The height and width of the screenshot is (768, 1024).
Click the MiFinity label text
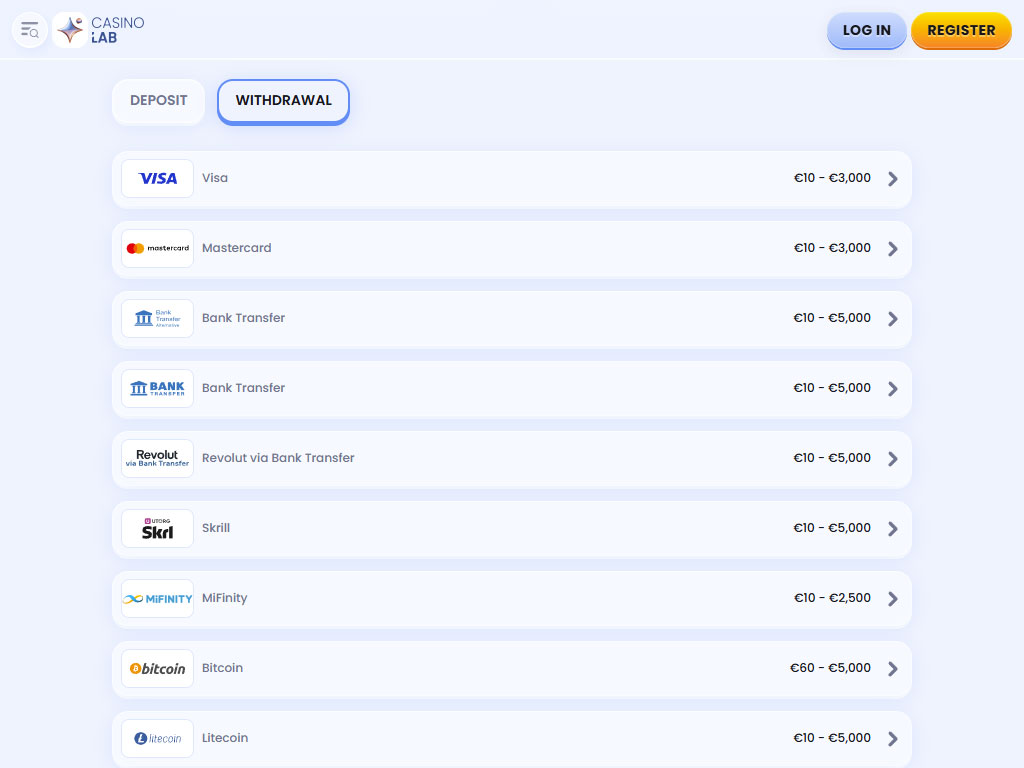coord(225,598)
